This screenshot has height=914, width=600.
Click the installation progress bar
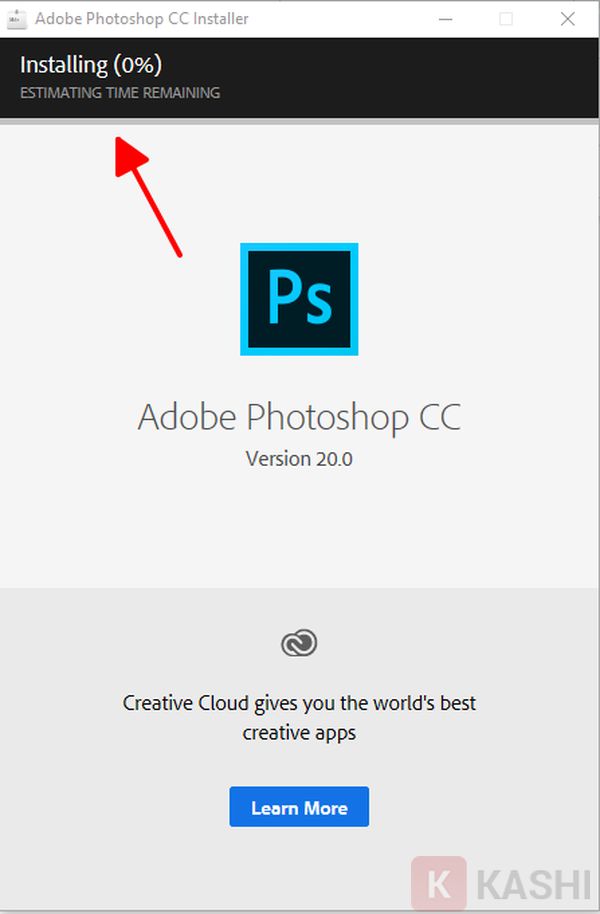(300, 122)
